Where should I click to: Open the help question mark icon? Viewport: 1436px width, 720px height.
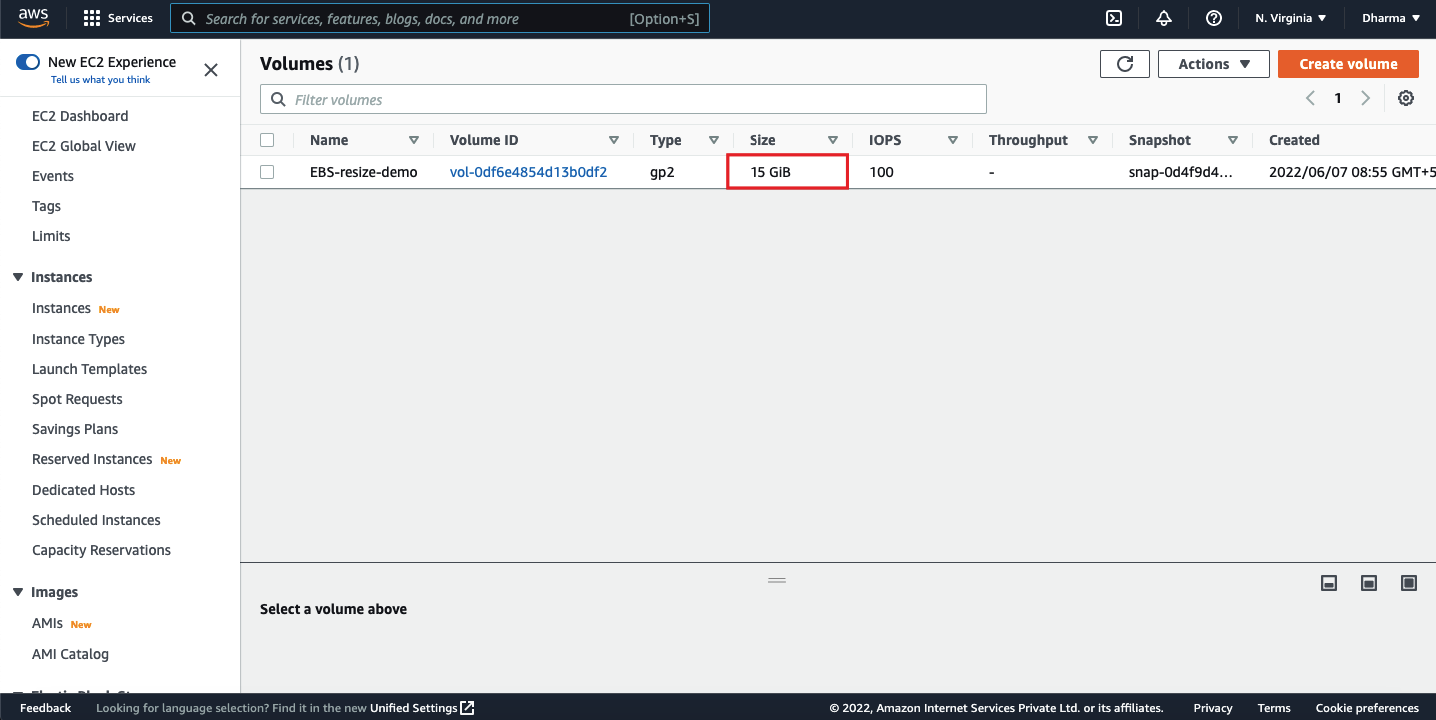pos(1213,18)
